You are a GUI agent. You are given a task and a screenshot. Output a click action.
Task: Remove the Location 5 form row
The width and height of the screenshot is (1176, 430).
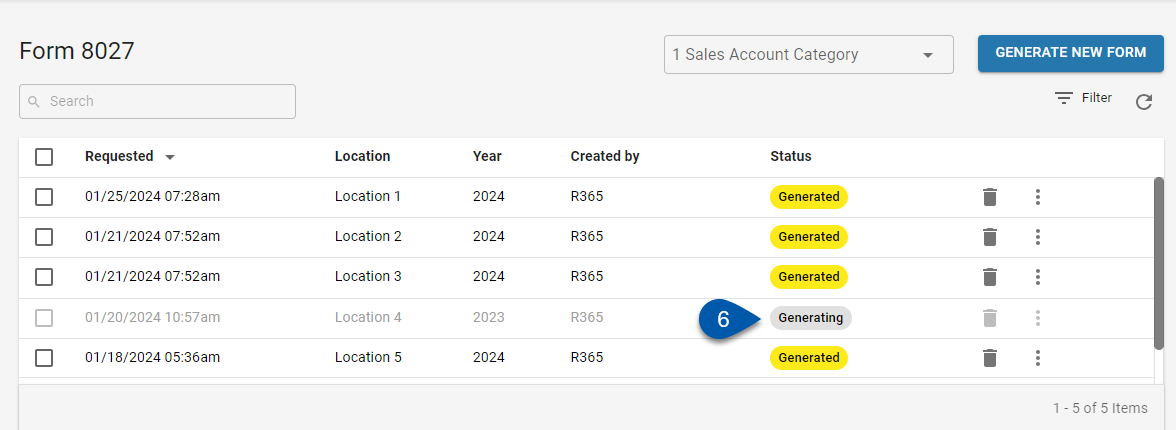pos(990,358)
